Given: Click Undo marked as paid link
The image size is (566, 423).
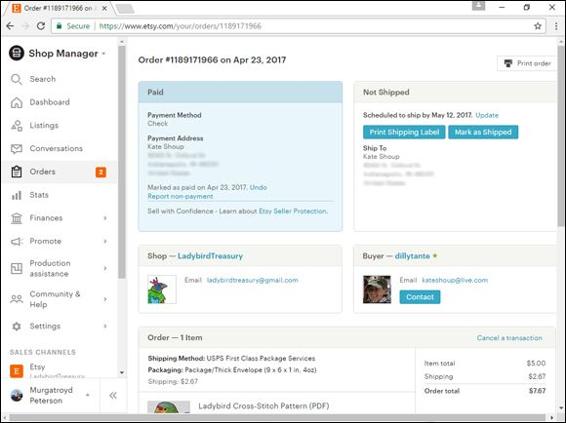Looking at the screenshot, I should coord(258,187).
